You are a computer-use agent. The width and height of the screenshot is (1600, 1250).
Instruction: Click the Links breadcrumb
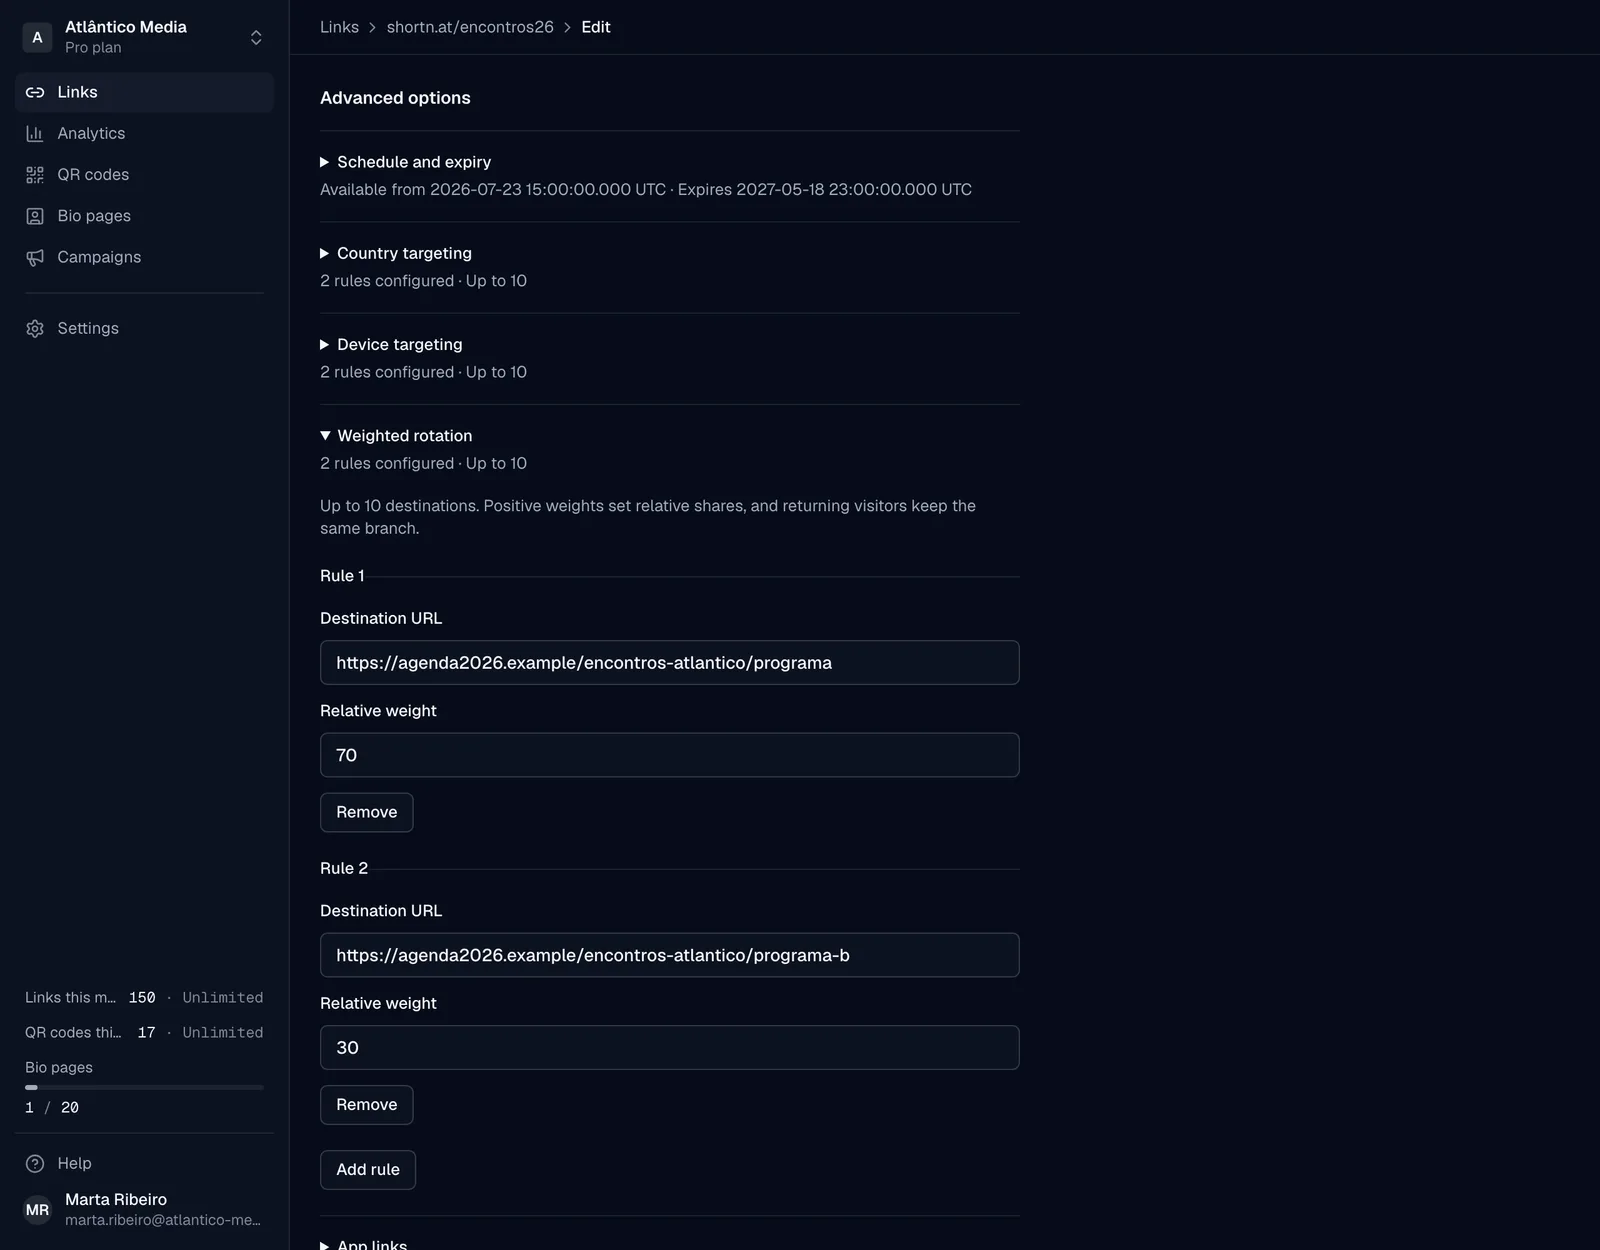tap(339, 27)
